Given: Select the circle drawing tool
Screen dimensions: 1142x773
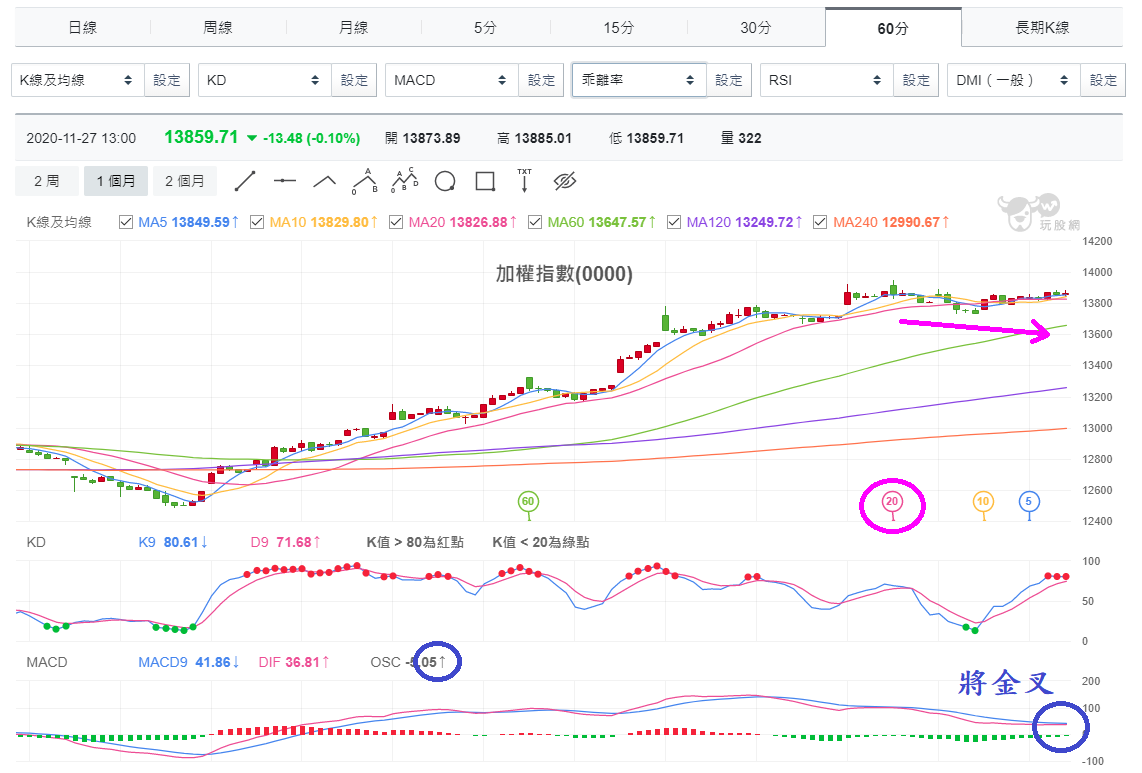Looking at the screenshot, I should [x=445, y=181].
